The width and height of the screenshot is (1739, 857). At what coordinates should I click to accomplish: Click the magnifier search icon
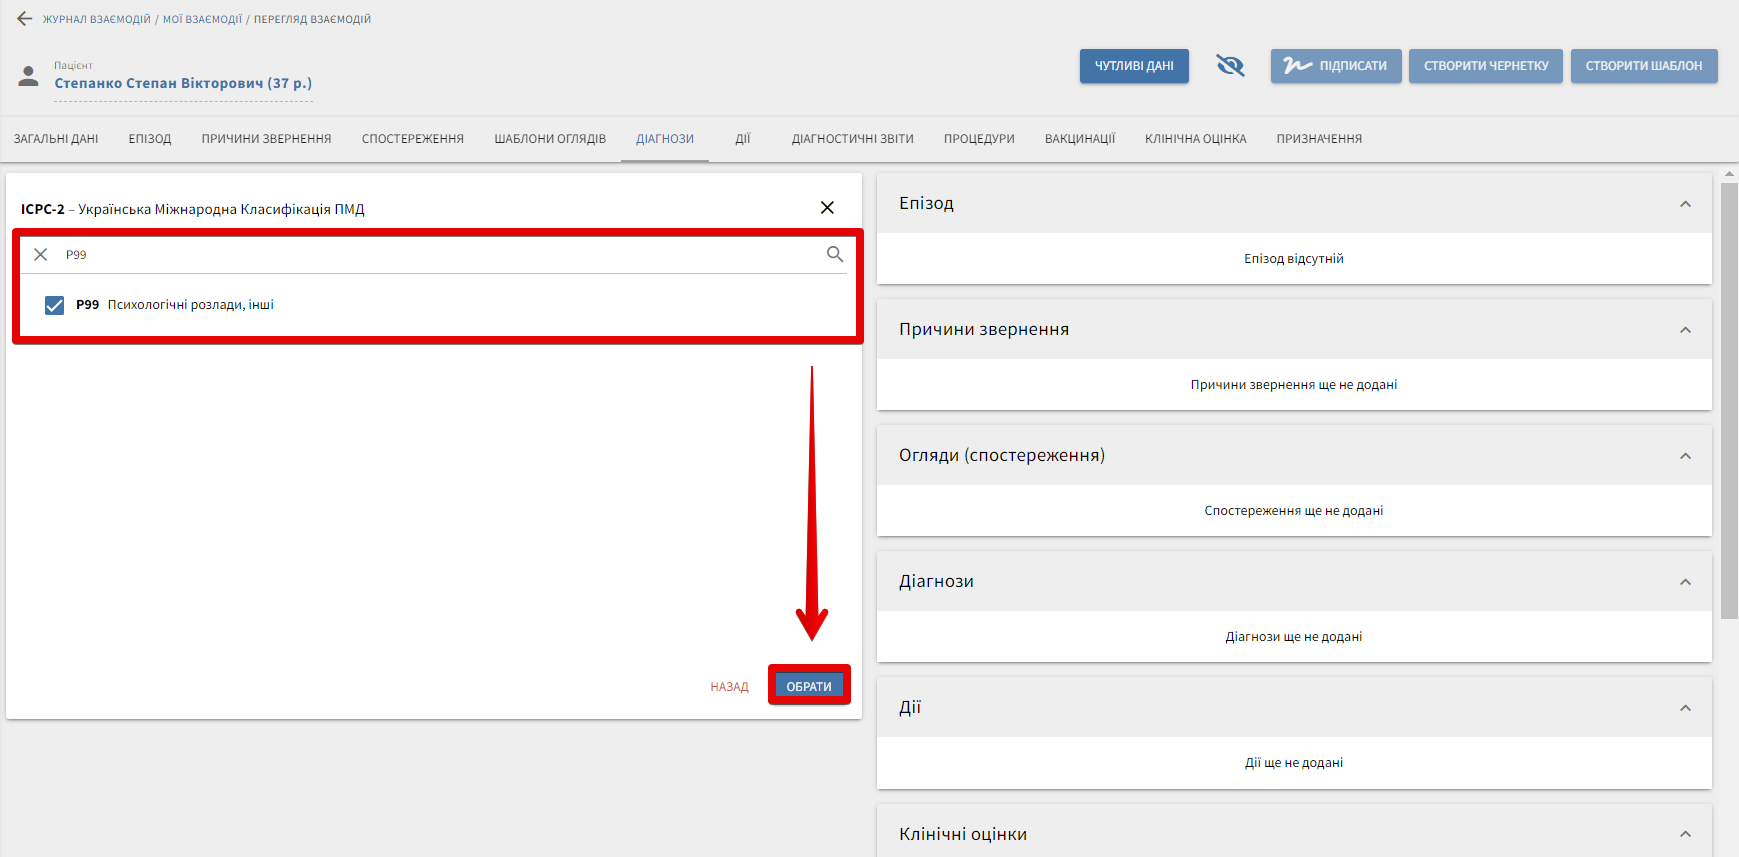pyautogui.click(x=835, y=255)
